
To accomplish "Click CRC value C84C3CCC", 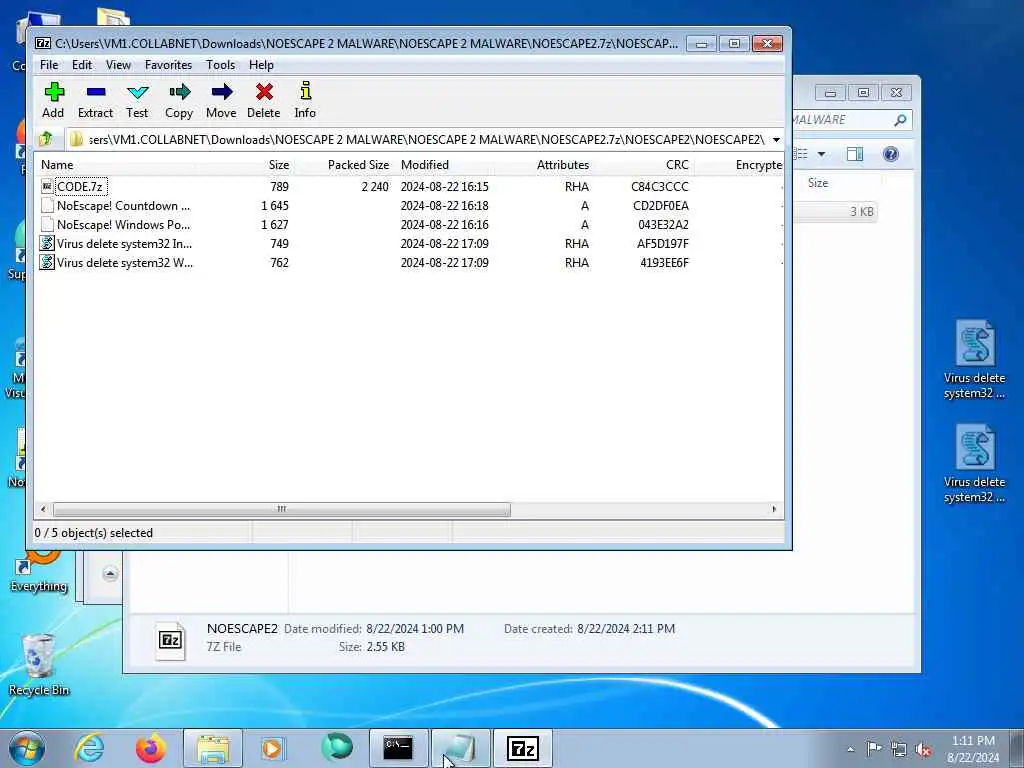I will (x=660, y=187).
